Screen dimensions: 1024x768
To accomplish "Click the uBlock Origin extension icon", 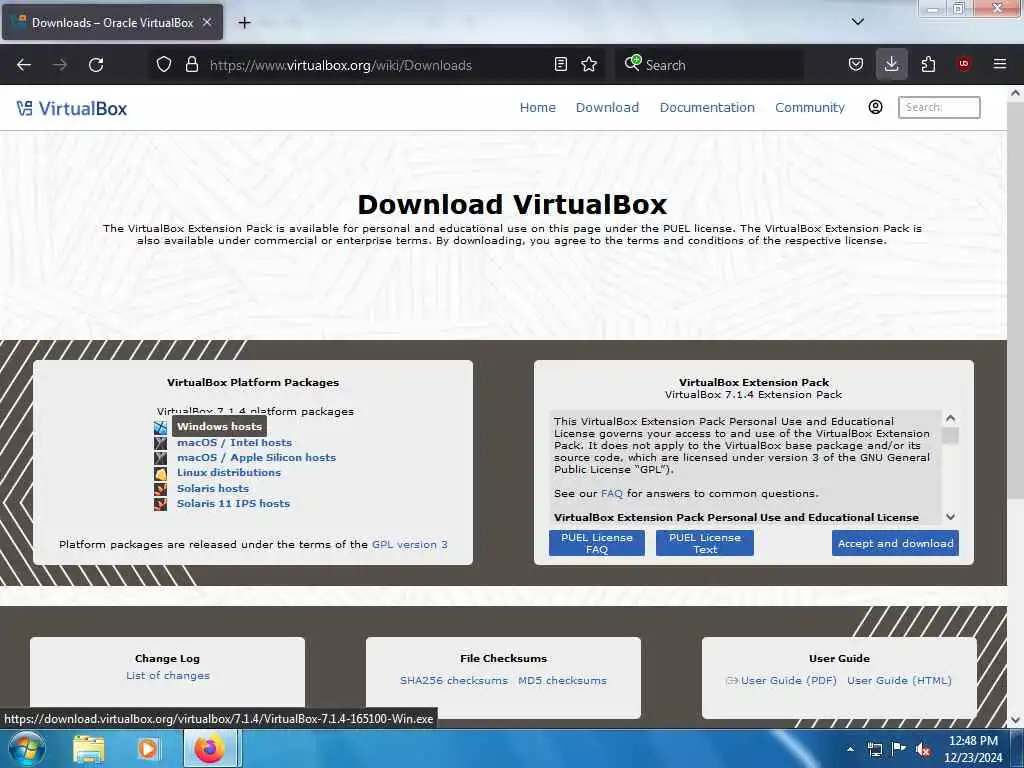I will (x=964, y=64).
